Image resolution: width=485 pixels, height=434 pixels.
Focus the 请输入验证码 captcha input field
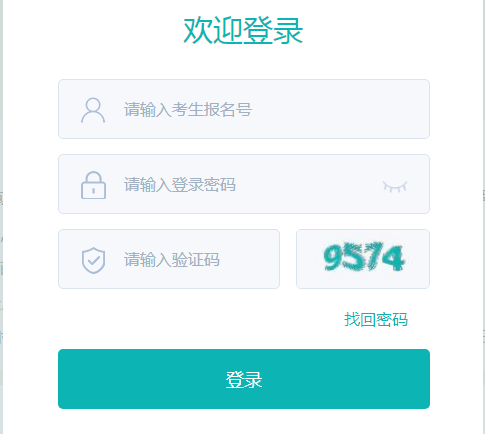pos(169,259)
